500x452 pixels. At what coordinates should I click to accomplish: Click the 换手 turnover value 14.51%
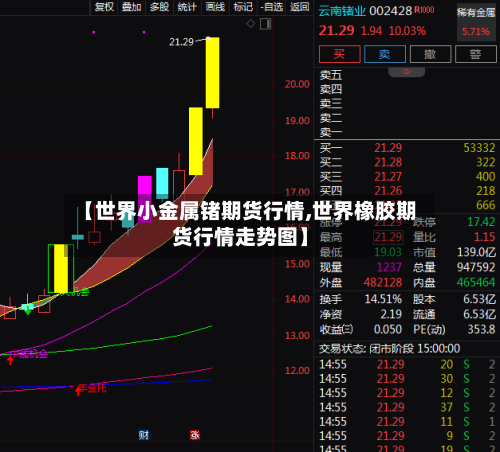tap(383, 299)
